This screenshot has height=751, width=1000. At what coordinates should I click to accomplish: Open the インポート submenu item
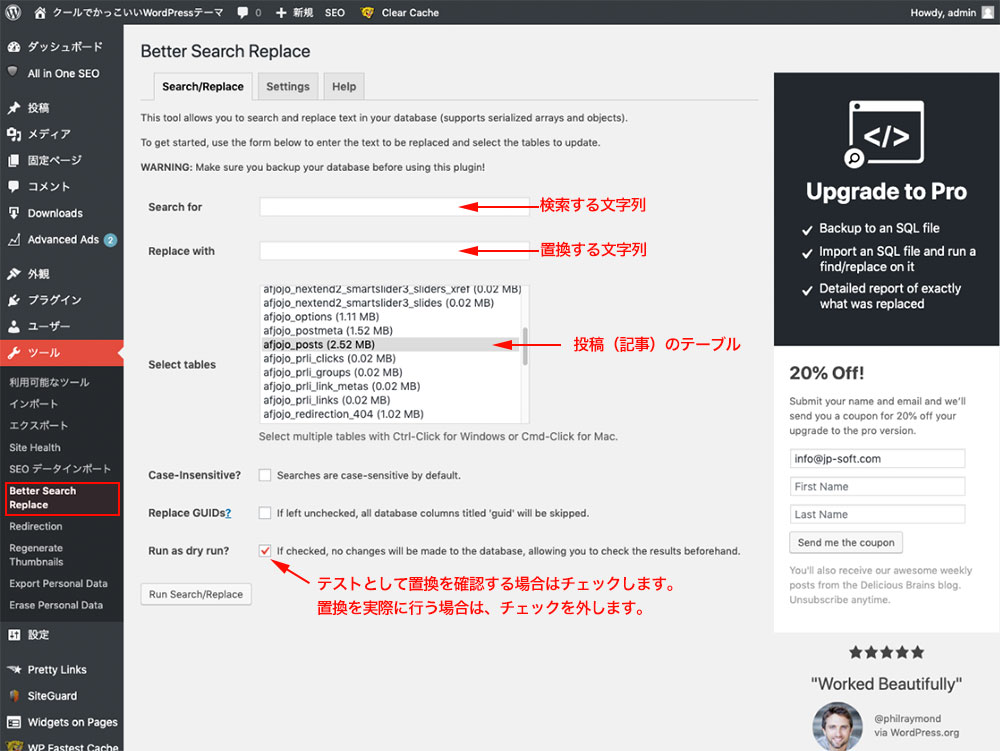coord(33,404)
